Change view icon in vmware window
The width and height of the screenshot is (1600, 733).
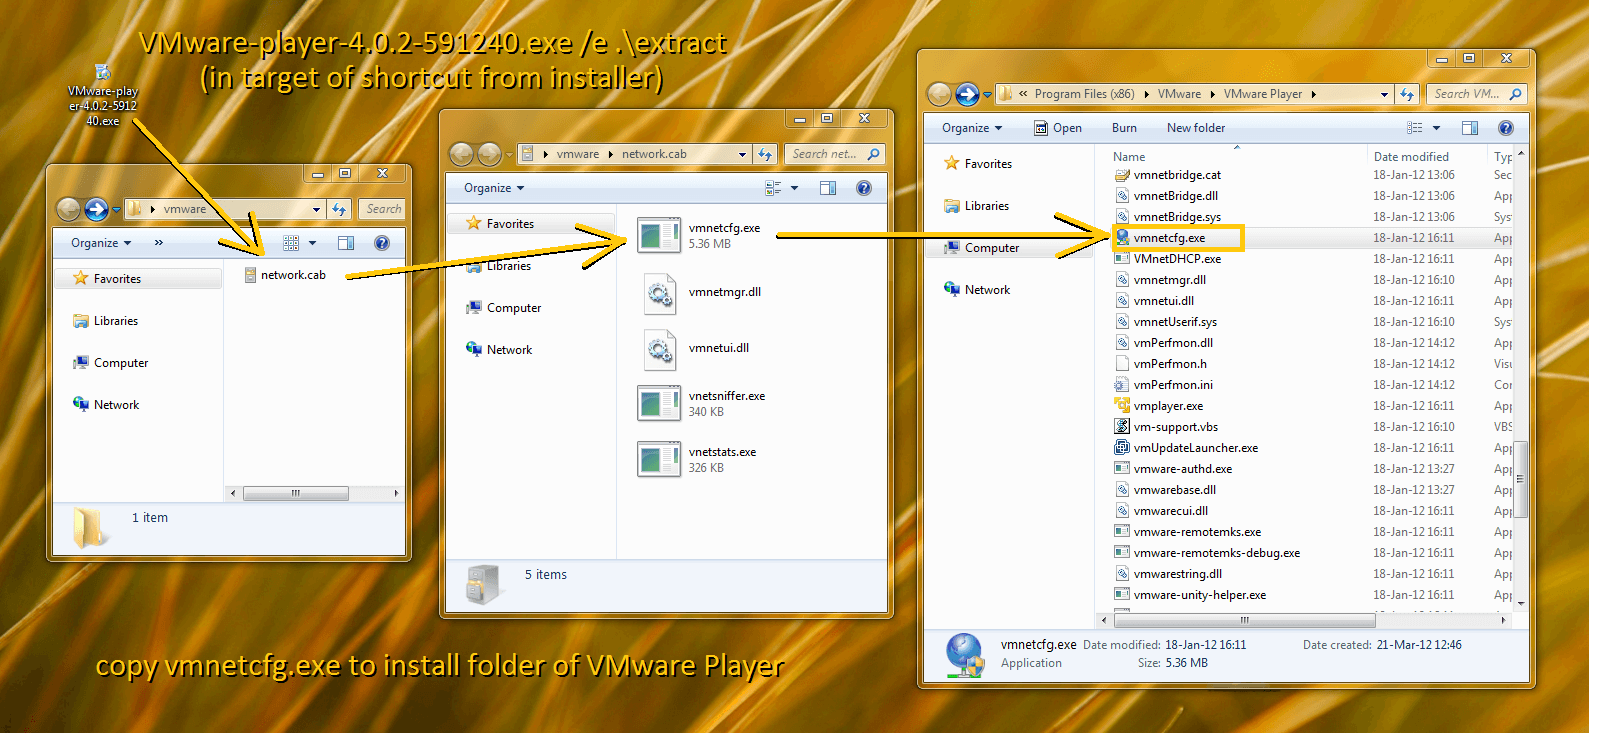click(291, 243)
